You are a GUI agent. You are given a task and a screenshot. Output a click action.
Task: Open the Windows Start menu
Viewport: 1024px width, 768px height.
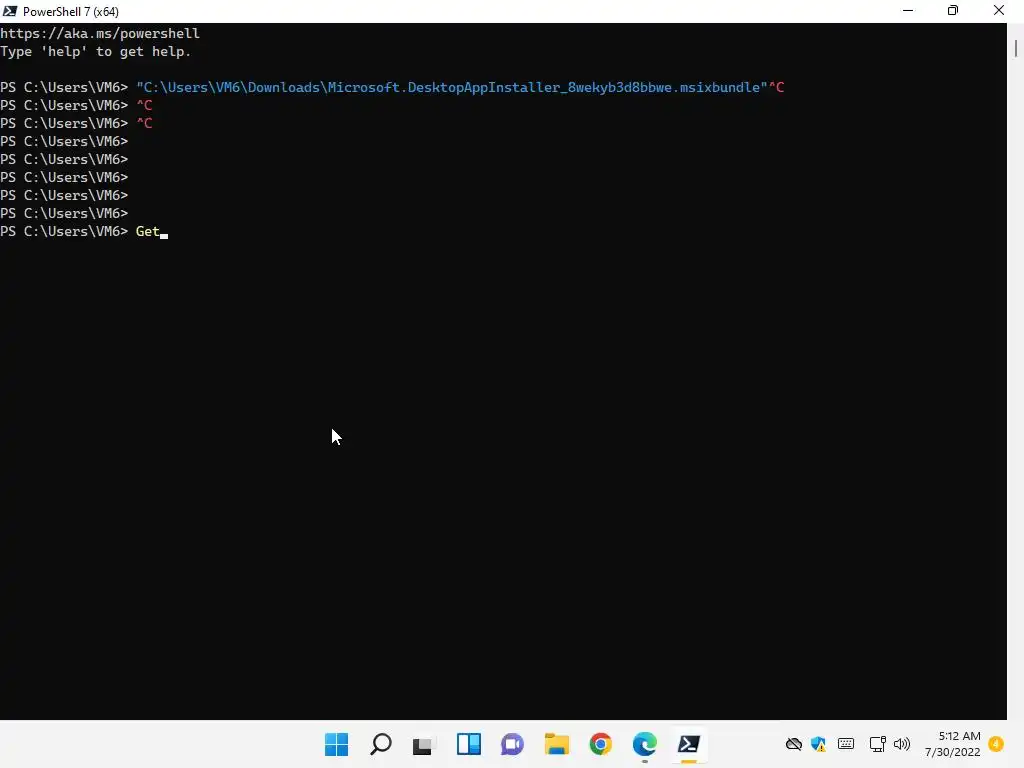[336, 744]
